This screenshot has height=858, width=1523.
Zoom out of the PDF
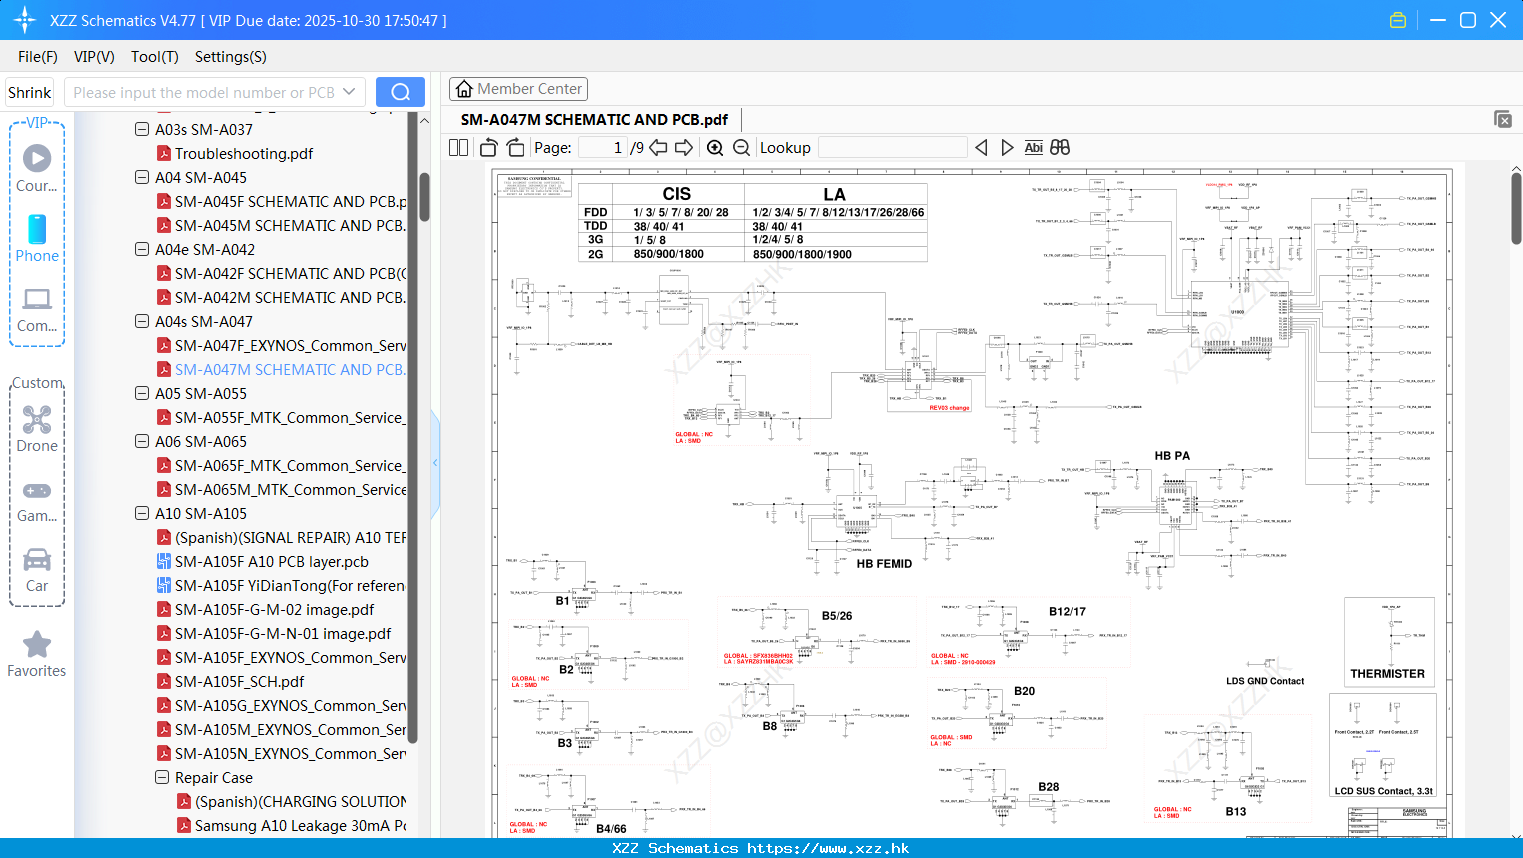741,148
